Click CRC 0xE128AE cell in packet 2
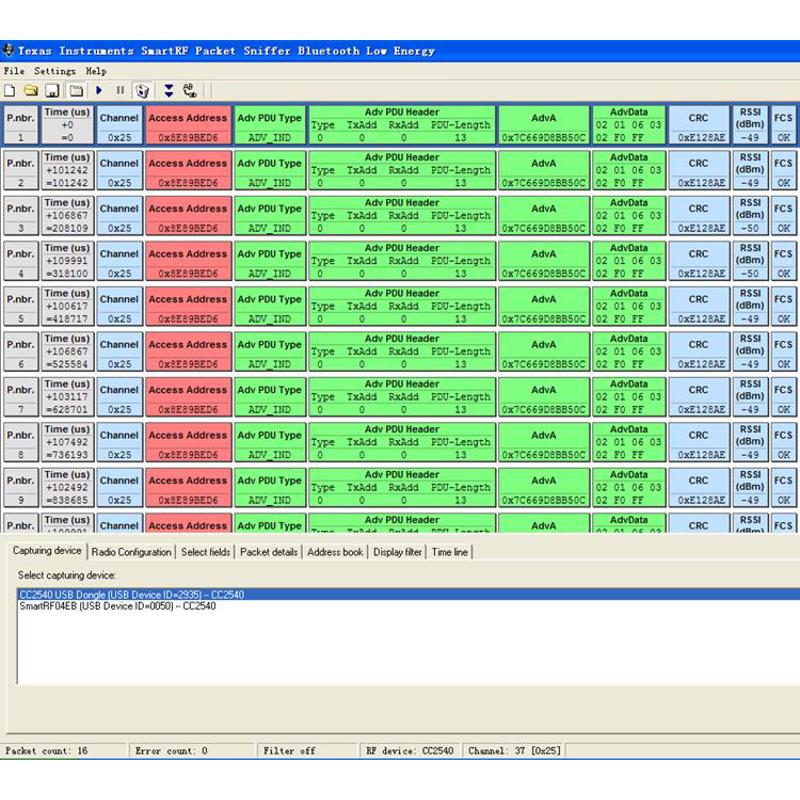The image size is (800, 800). [x=698, y=170]
